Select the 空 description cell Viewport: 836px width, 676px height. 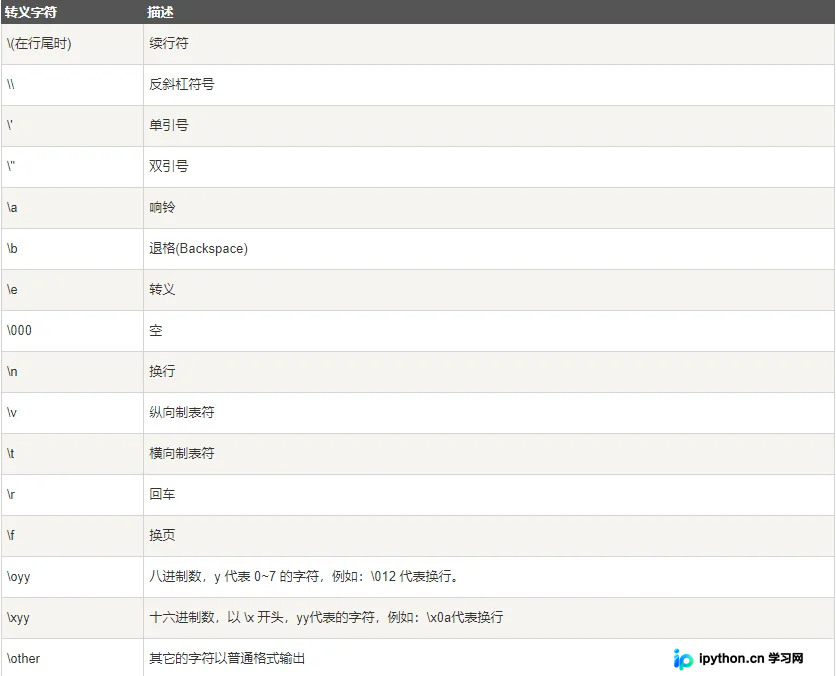coord(489,331)
